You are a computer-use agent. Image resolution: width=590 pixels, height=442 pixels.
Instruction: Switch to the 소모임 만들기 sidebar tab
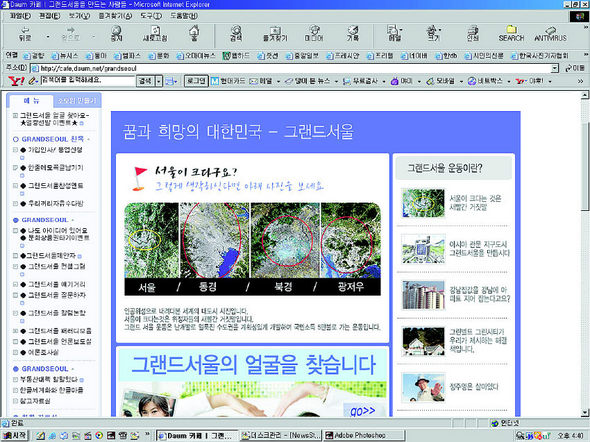pyautogui.click(x=77, y=101)
